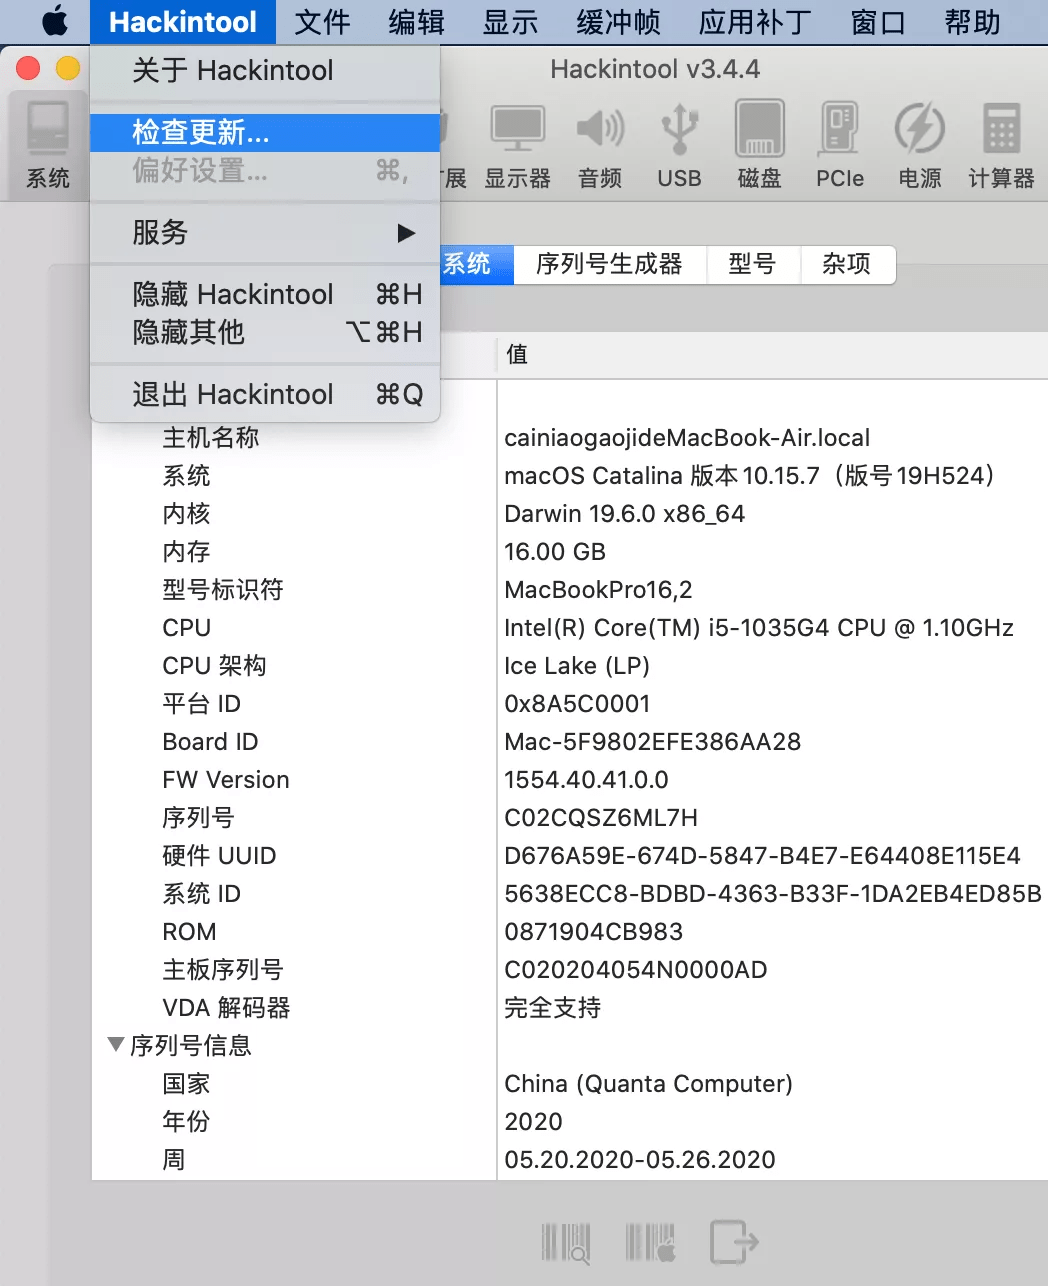Select the 硬件 UUID row
Image resolution: width=1048 pixels, height=1286 pixels.
point(570,856)
